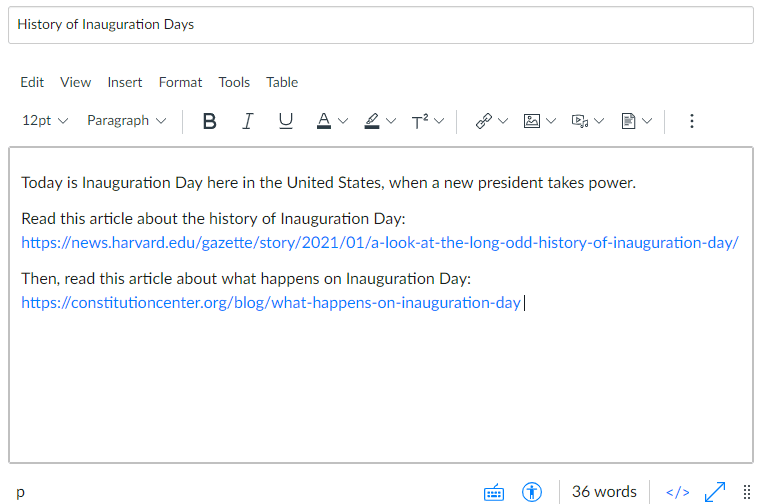Apply background highlight color with marker icon
Screen dimensions: 761x504
pyautogui.click(x=372, y=121)
